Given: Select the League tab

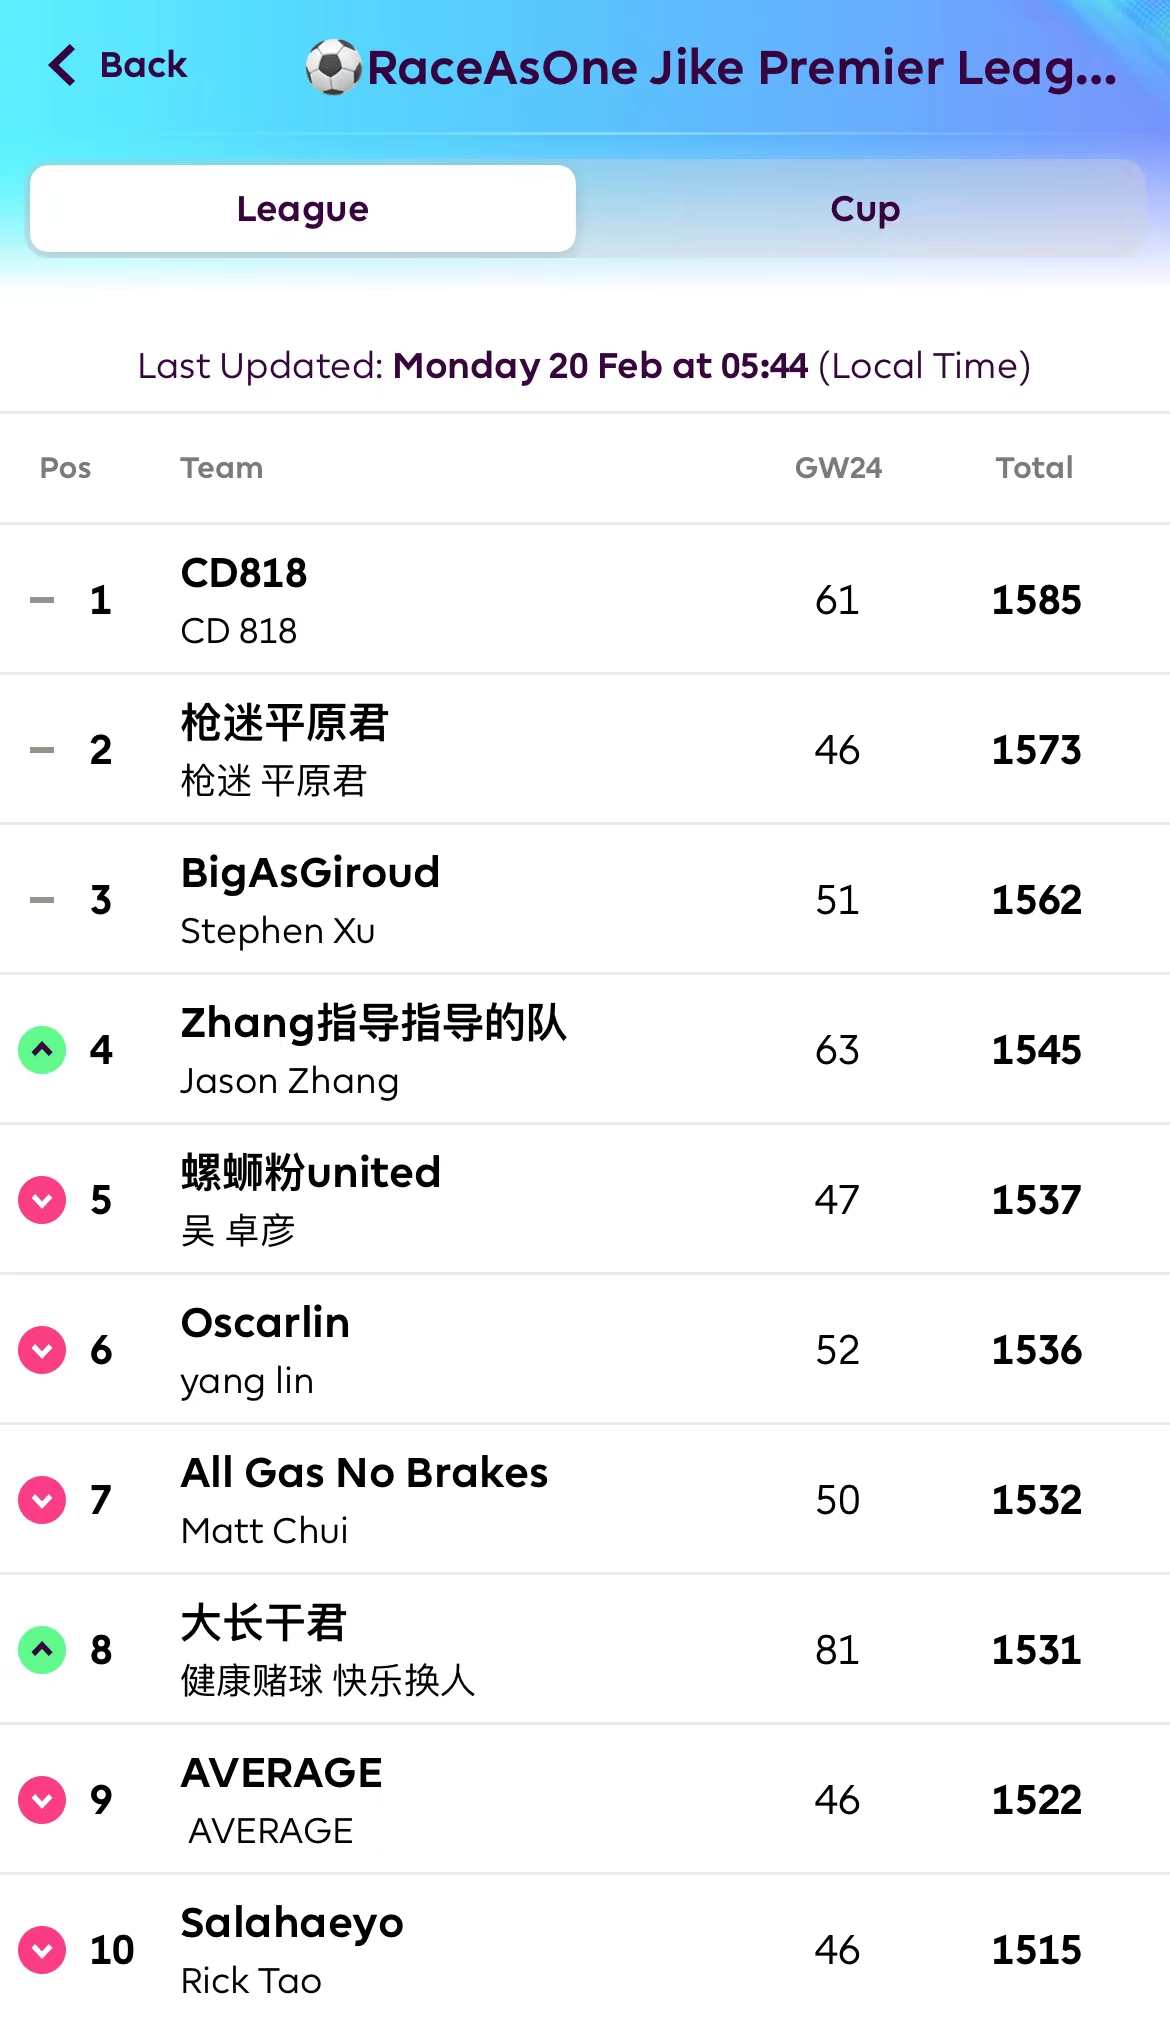Looking at the screenshot, I should 303,209.
